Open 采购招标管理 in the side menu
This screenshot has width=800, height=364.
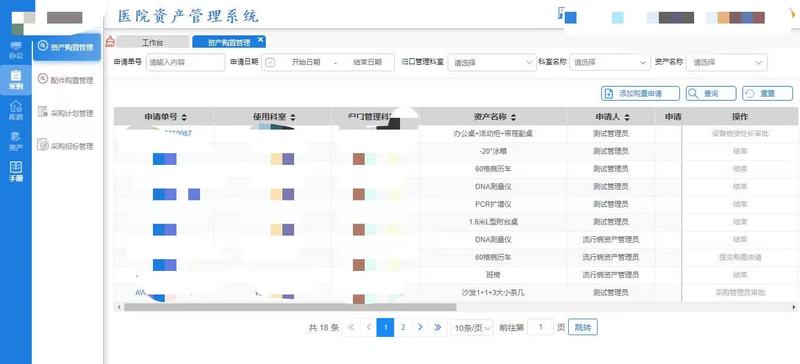tap(66, 146)
